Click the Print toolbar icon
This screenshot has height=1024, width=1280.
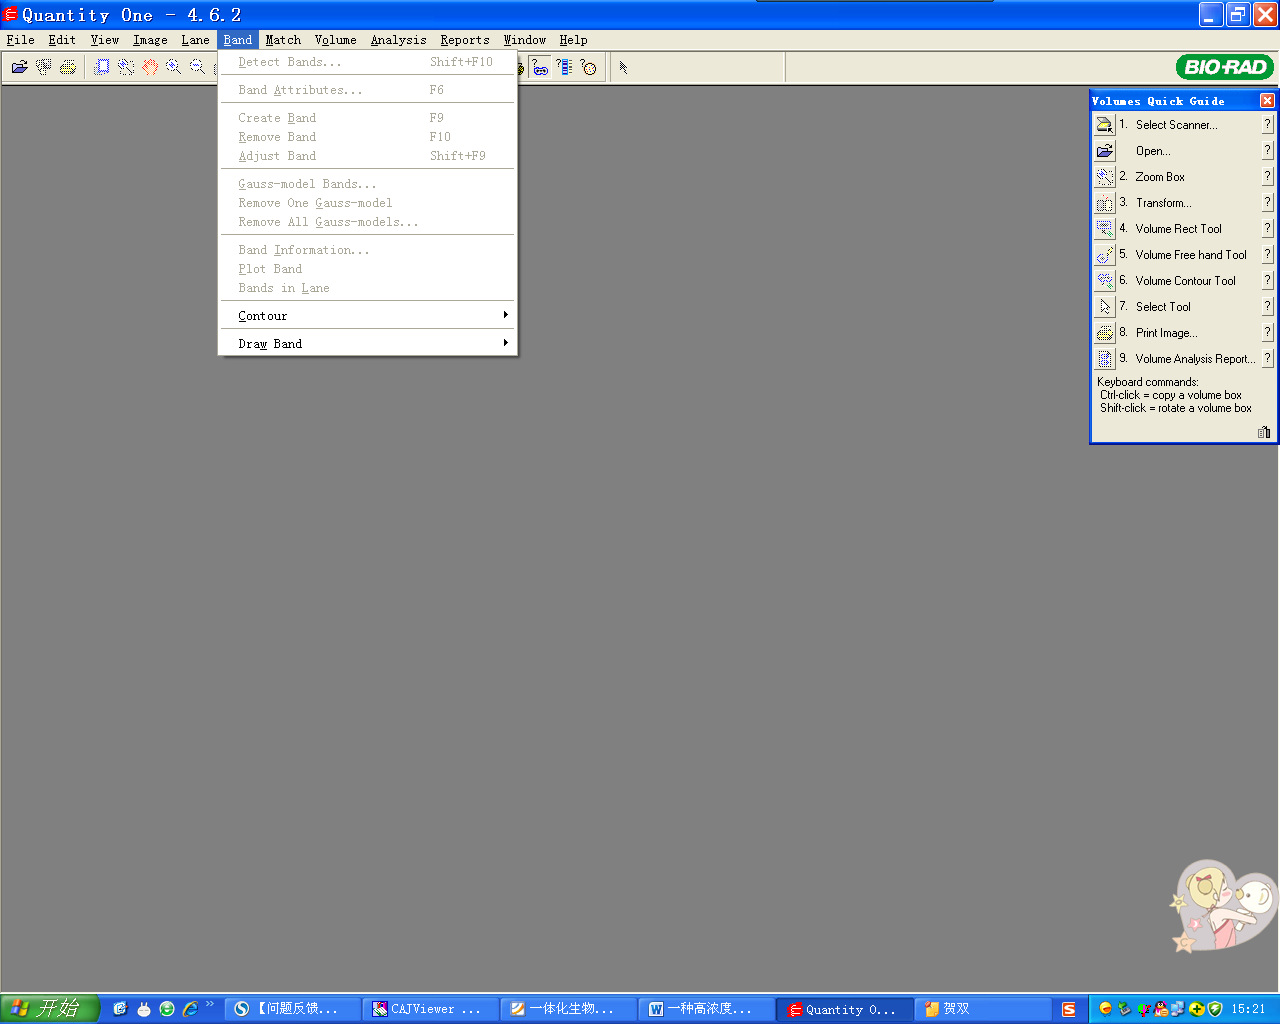click(68, 67)
